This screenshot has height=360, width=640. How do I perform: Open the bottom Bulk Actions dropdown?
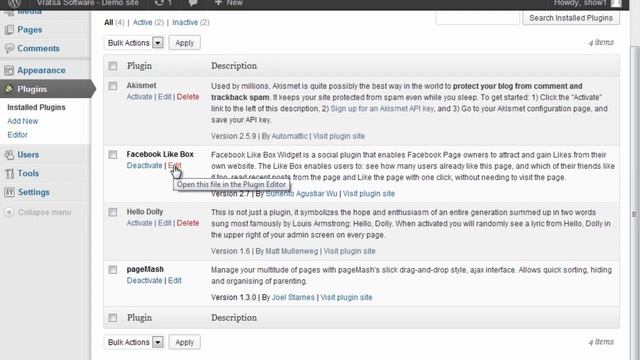coord(134,342)
